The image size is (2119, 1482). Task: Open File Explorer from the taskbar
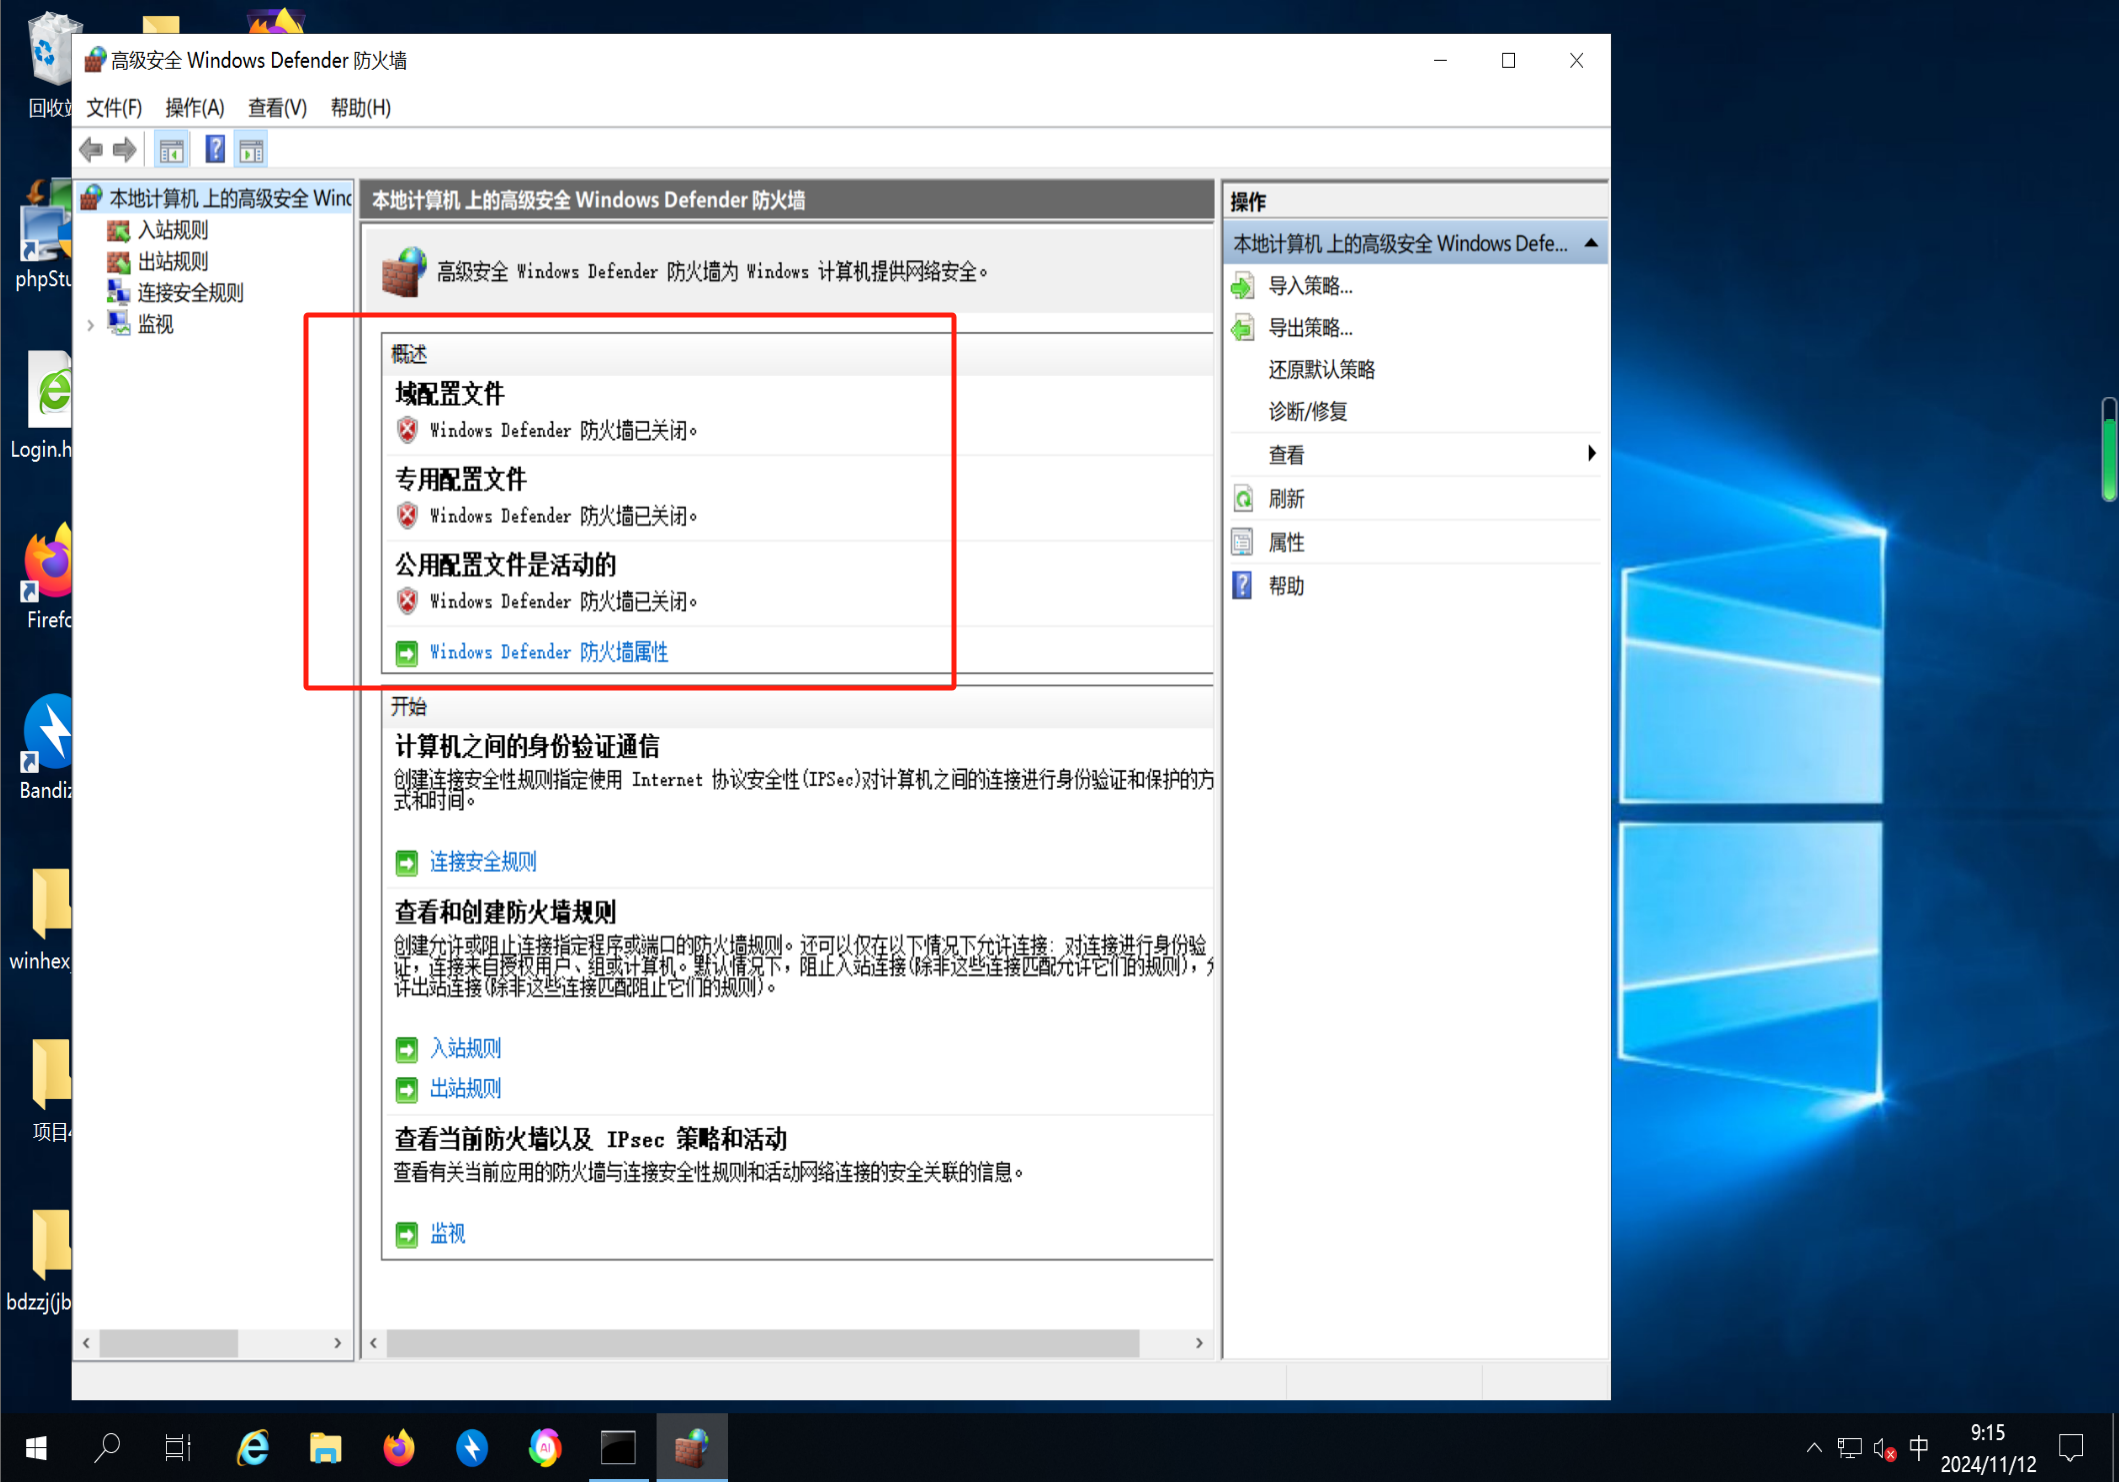click(x=325, y=1447)
